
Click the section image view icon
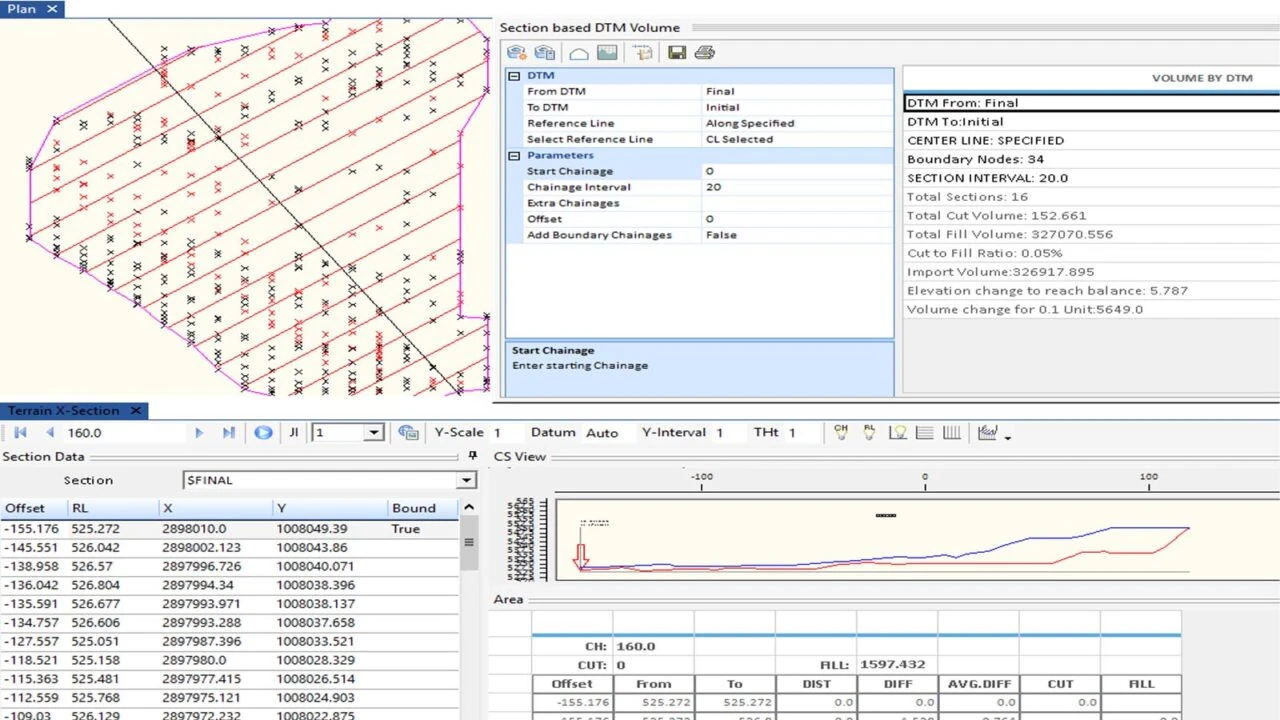pos(606,53)
